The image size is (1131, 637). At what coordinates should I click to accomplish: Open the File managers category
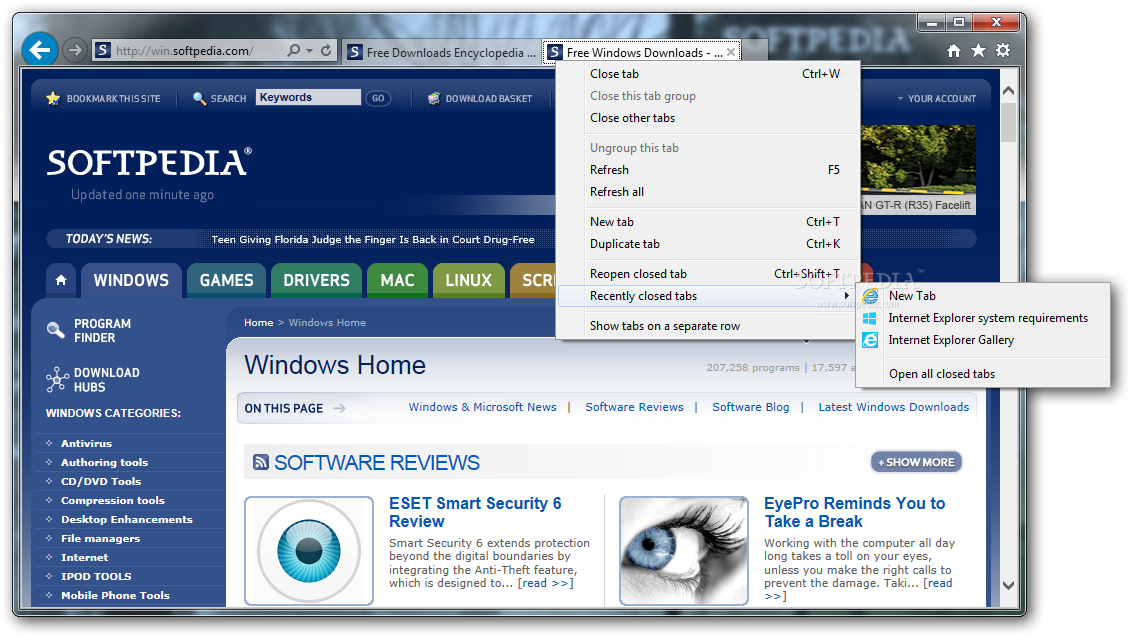[x=100, y=538]
